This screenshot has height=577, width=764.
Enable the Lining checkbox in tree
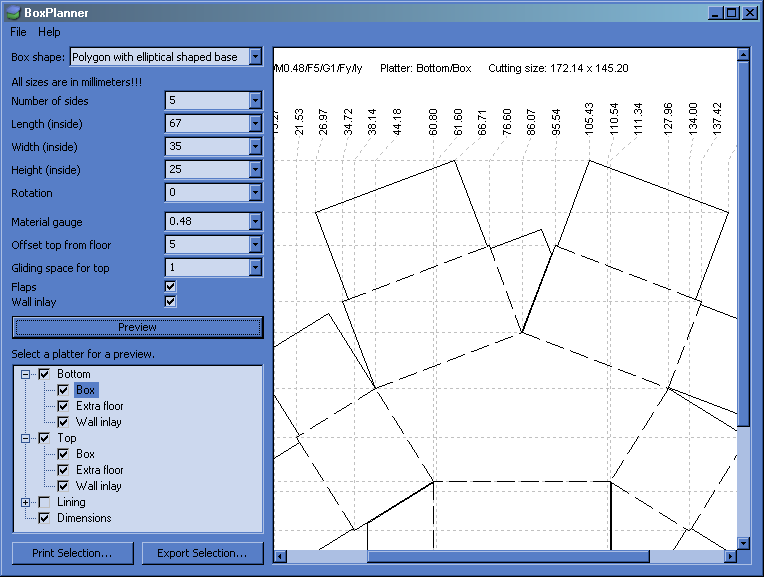(44, 502)
